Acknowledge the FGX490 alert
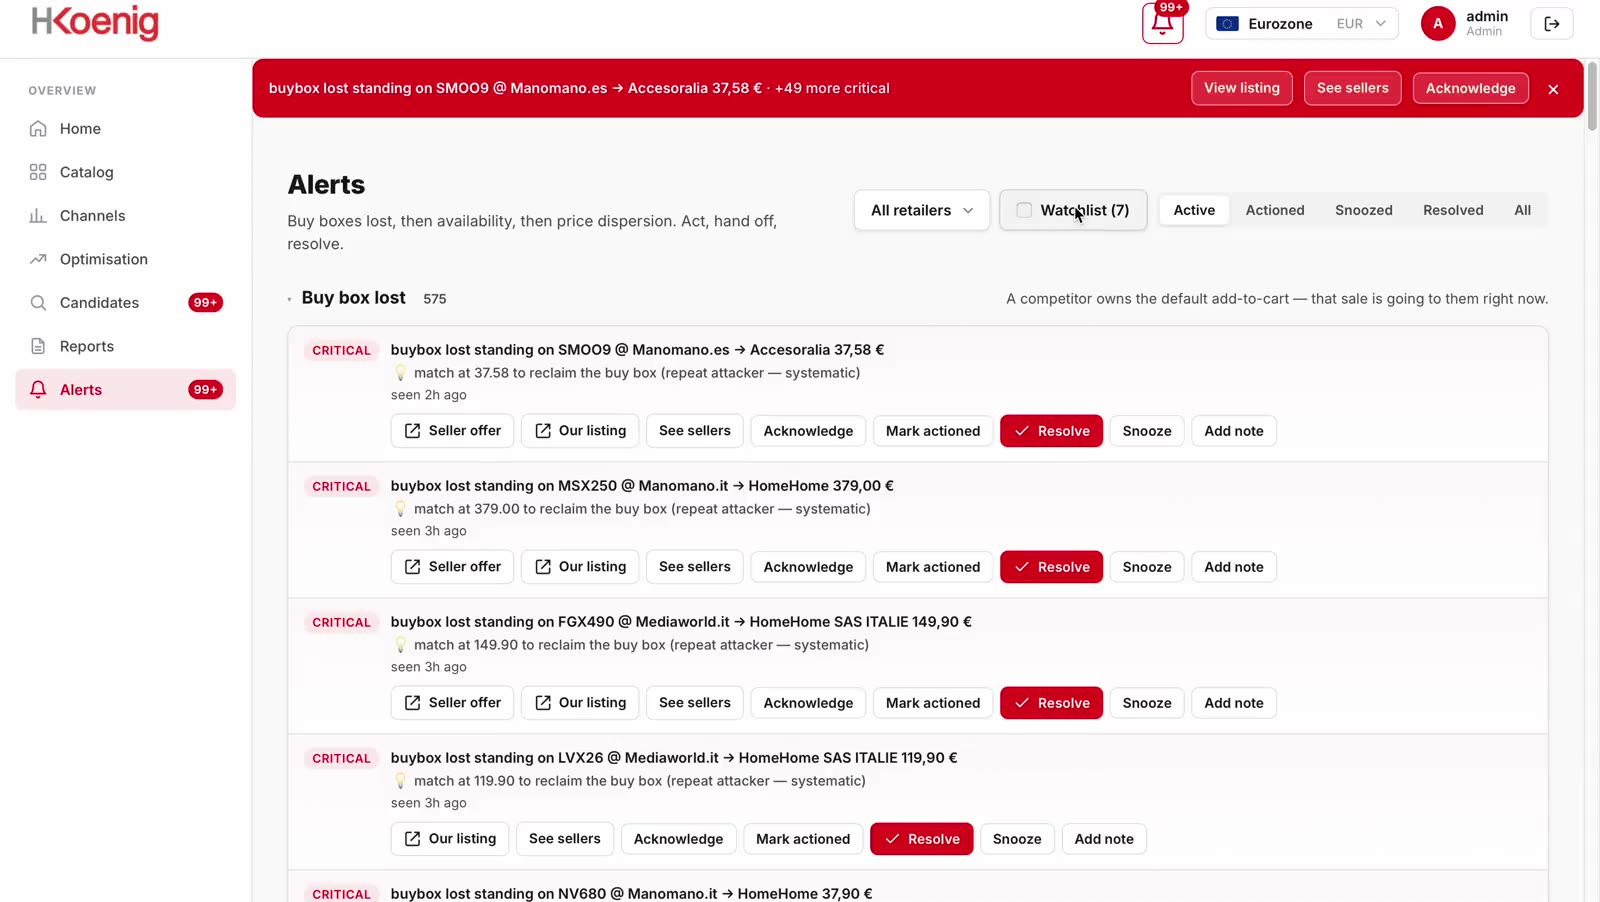 [808, 703]
